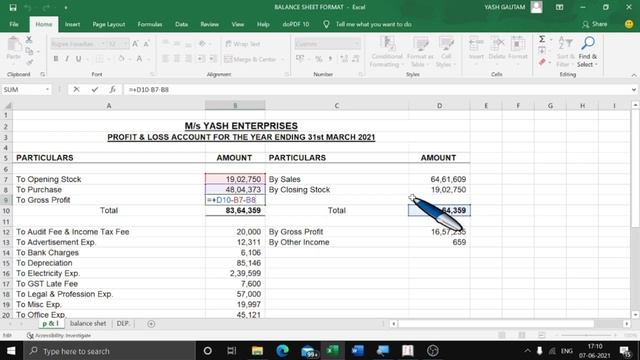Open the File tab
The width and height of the screenshot is (640, 360).
coord(14,24)
